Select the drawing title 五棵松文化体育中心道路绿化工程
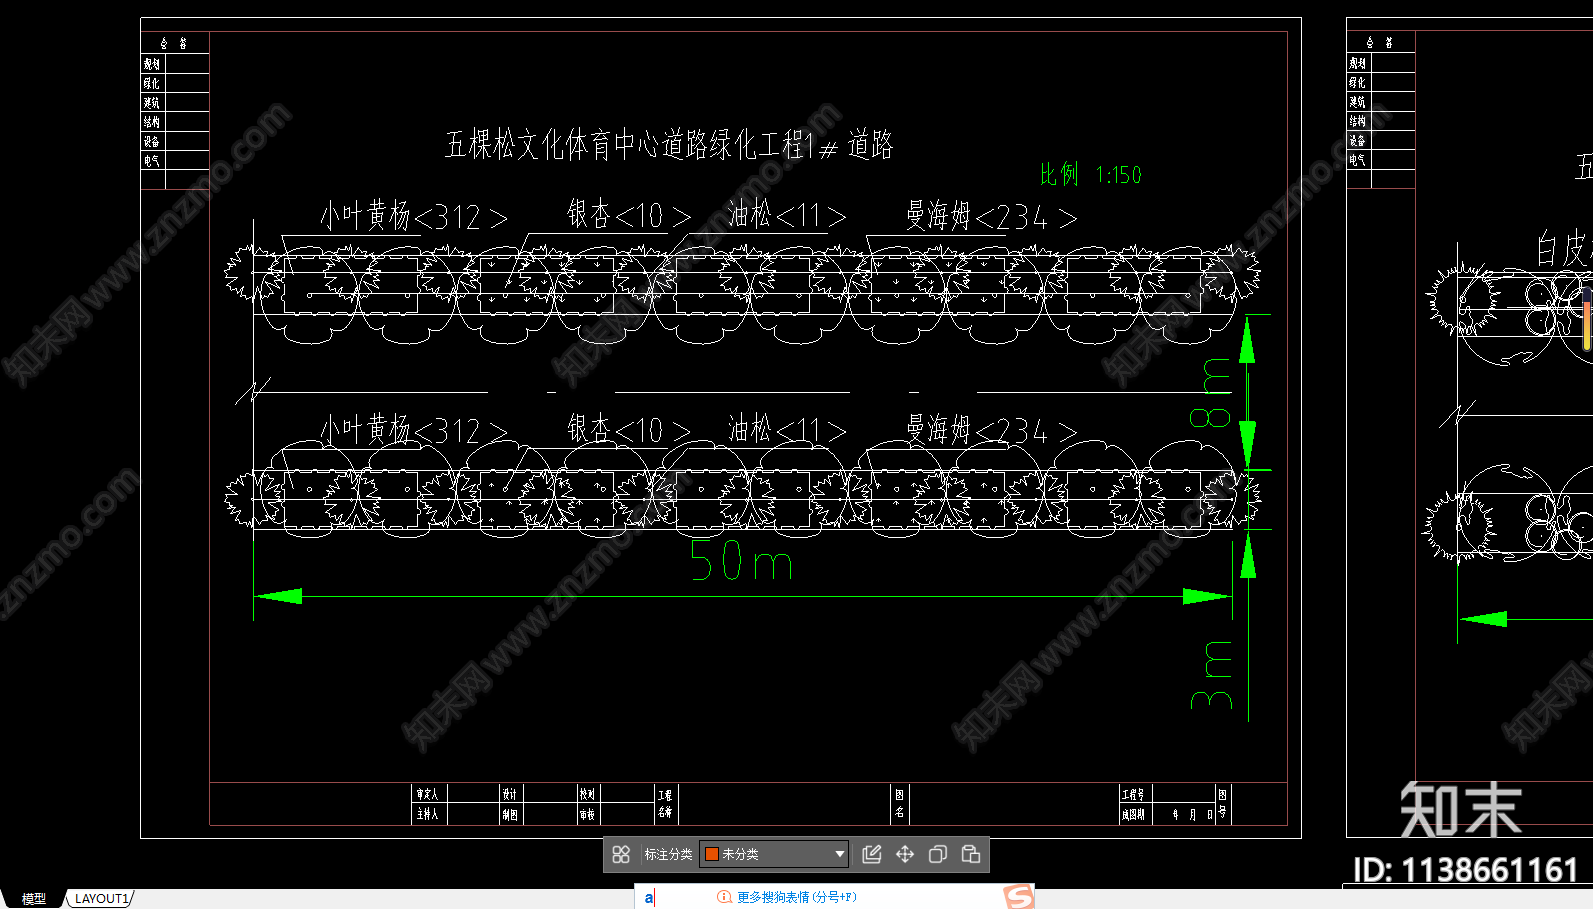1593x909 pixels. point(668,145)
